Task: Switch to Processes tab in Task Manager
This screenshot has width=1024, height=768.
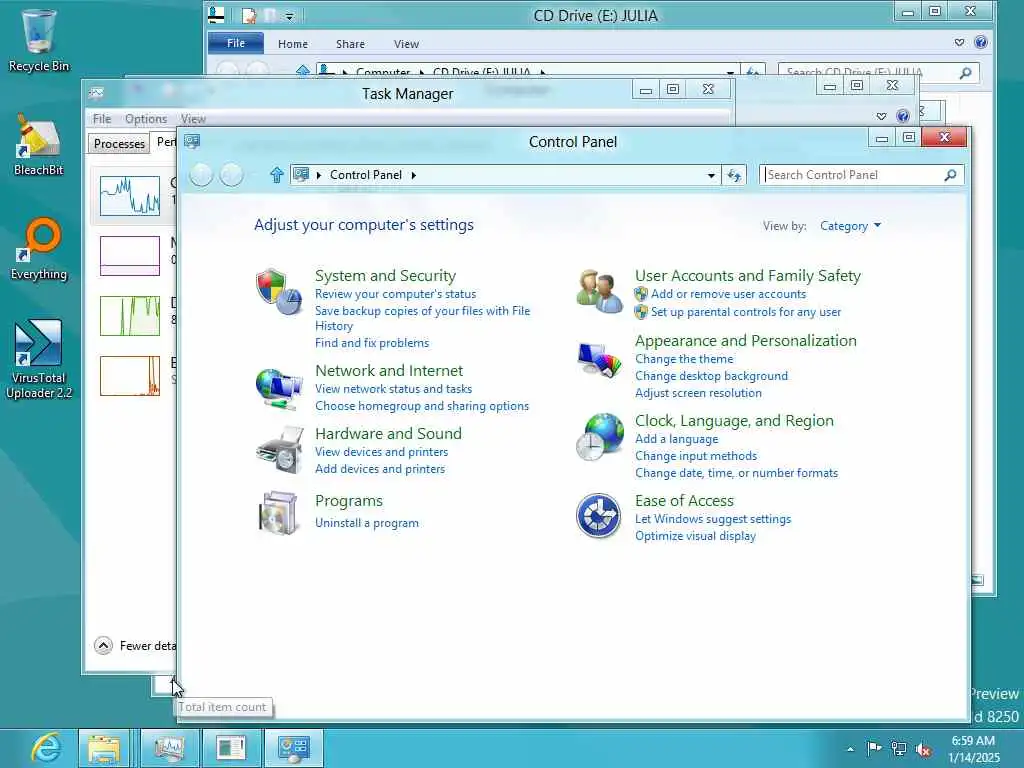Action: (119, 144)
